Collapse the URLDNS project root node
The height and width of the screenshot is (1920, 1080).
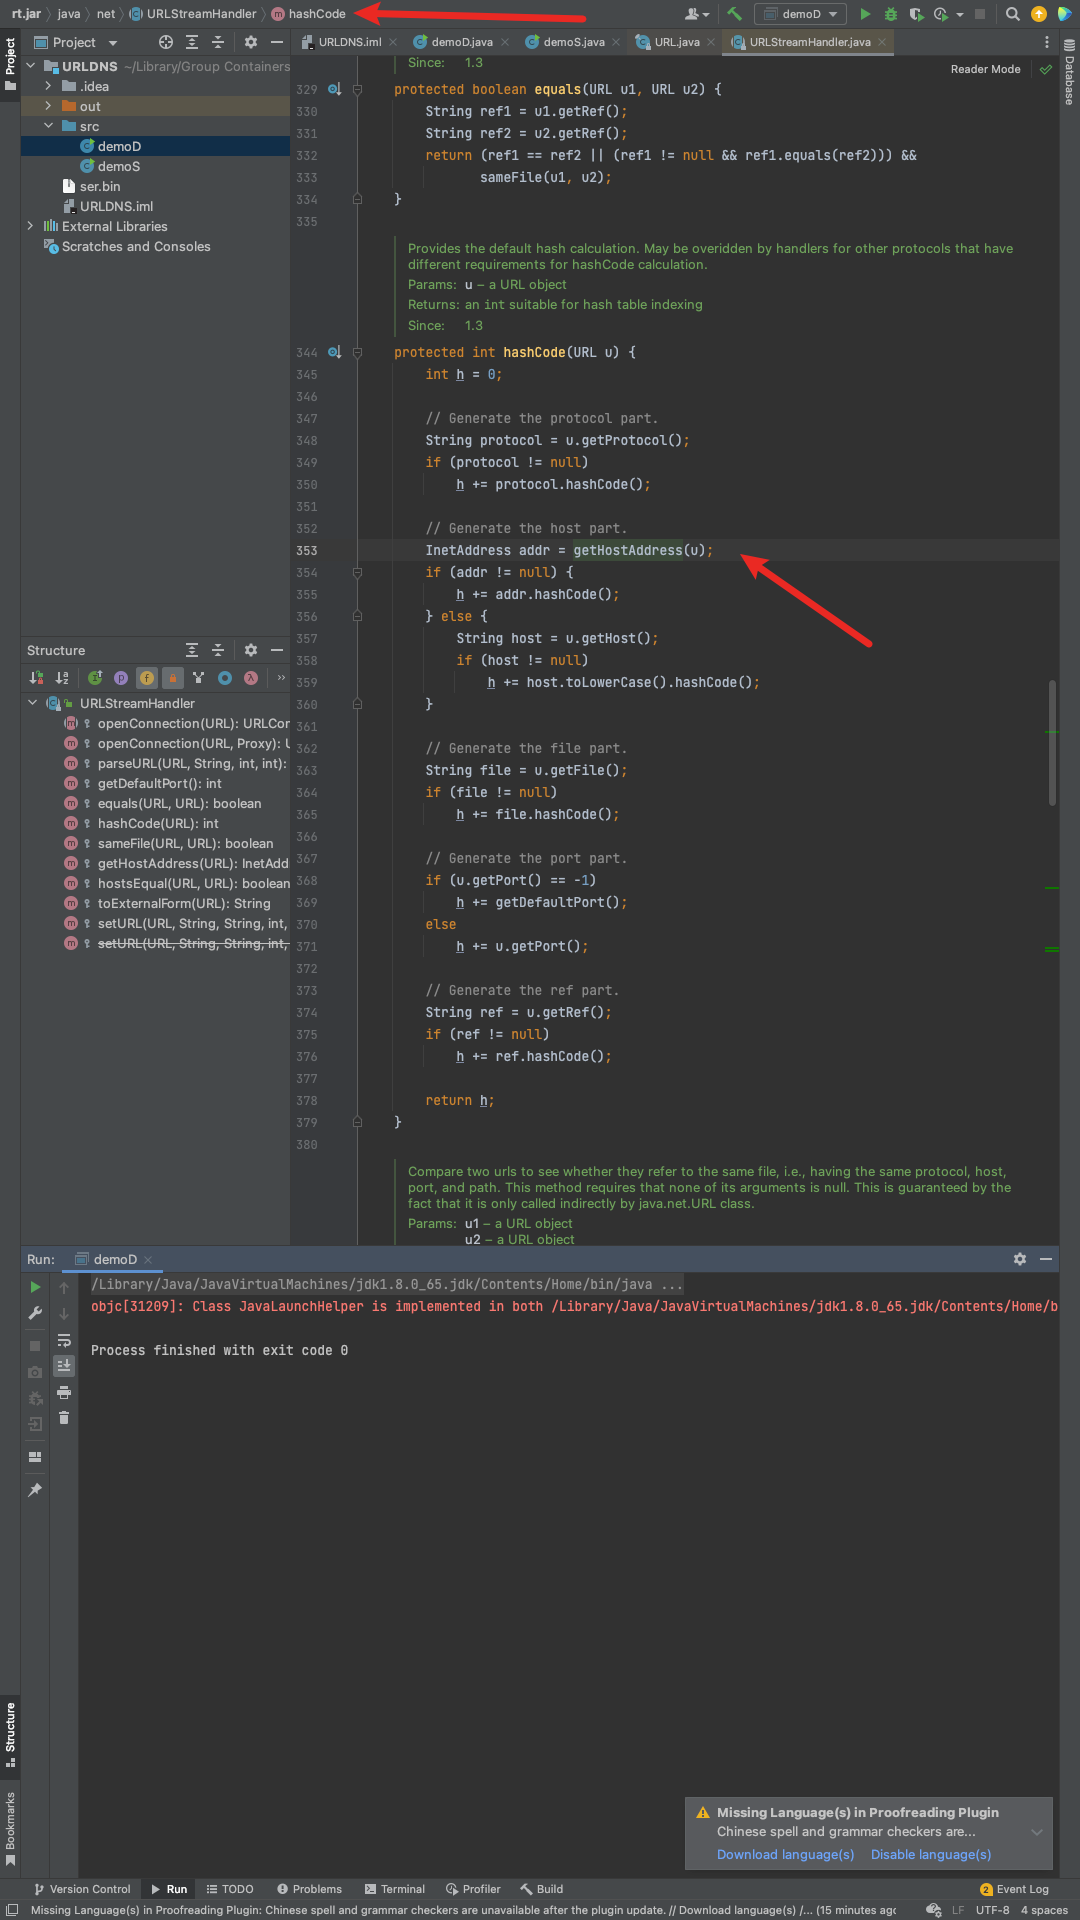[x=31, y=66]
